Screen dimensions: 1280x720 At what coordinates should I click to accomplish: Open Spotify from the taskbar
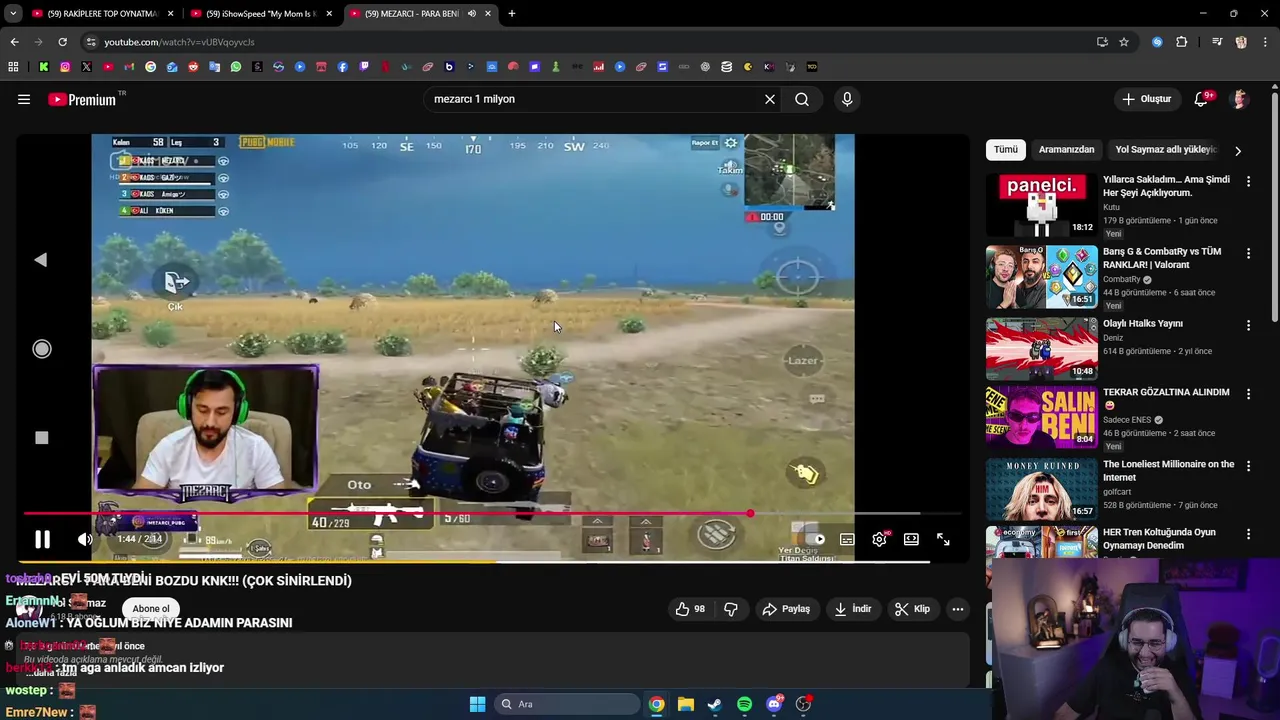[x=744, y=704]
